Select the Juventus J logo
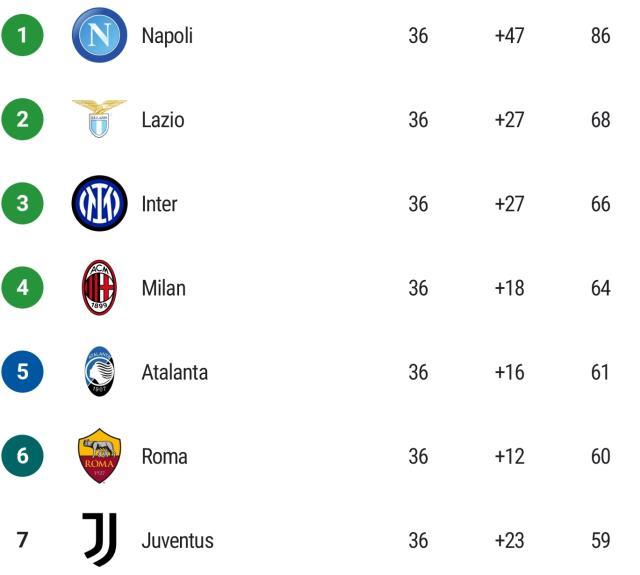 [x=99, y=540]
